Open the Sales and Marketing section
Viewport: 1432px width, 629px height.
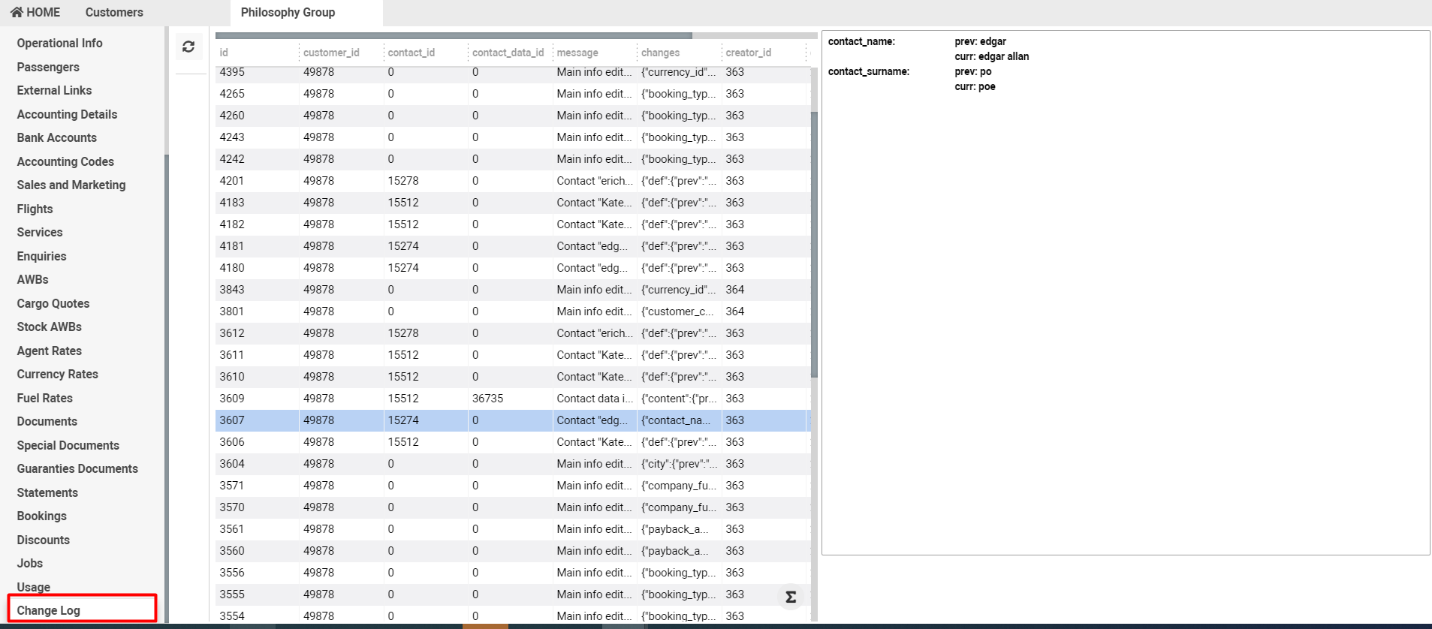pos(71,184)
